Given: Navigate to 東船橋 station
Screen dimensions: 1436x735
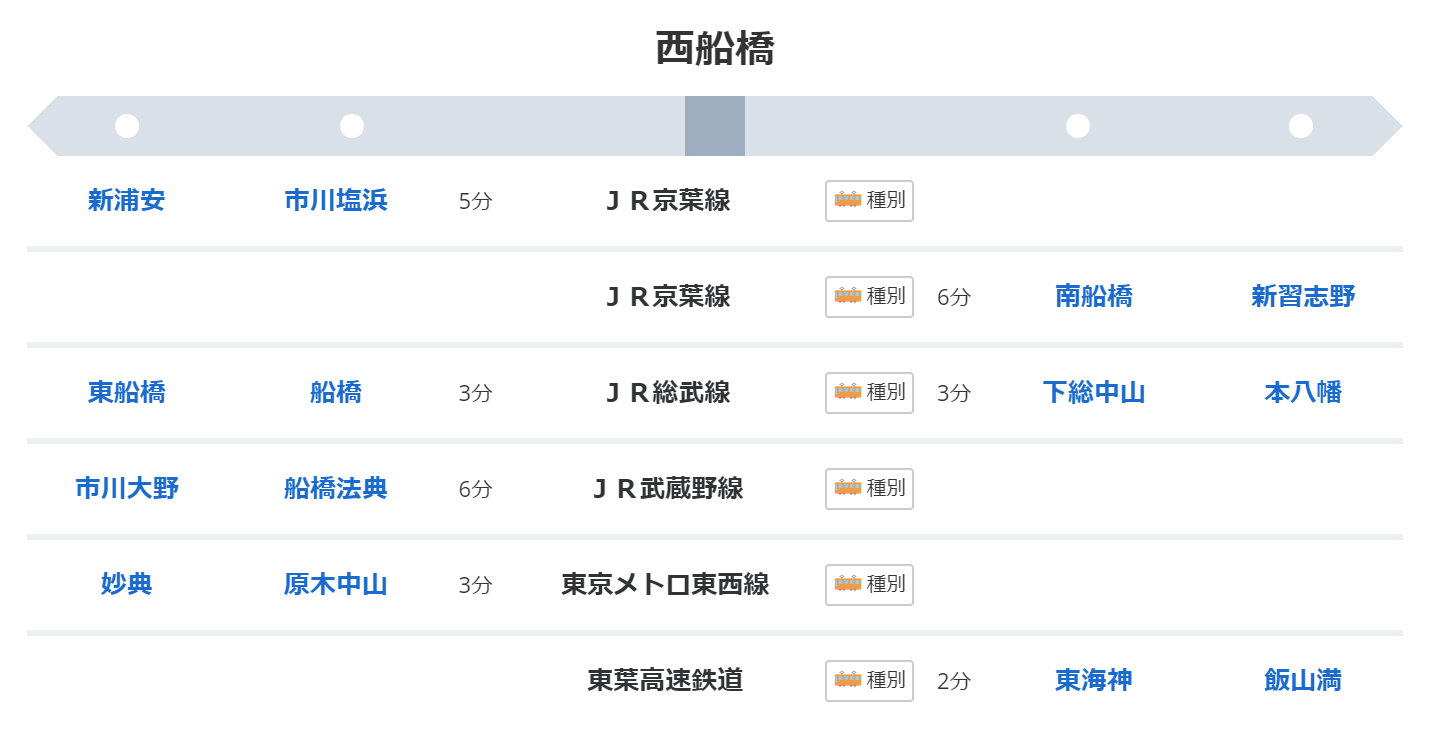Looking at the screenshot, I should pyautogui.click(x=126, y=392).
